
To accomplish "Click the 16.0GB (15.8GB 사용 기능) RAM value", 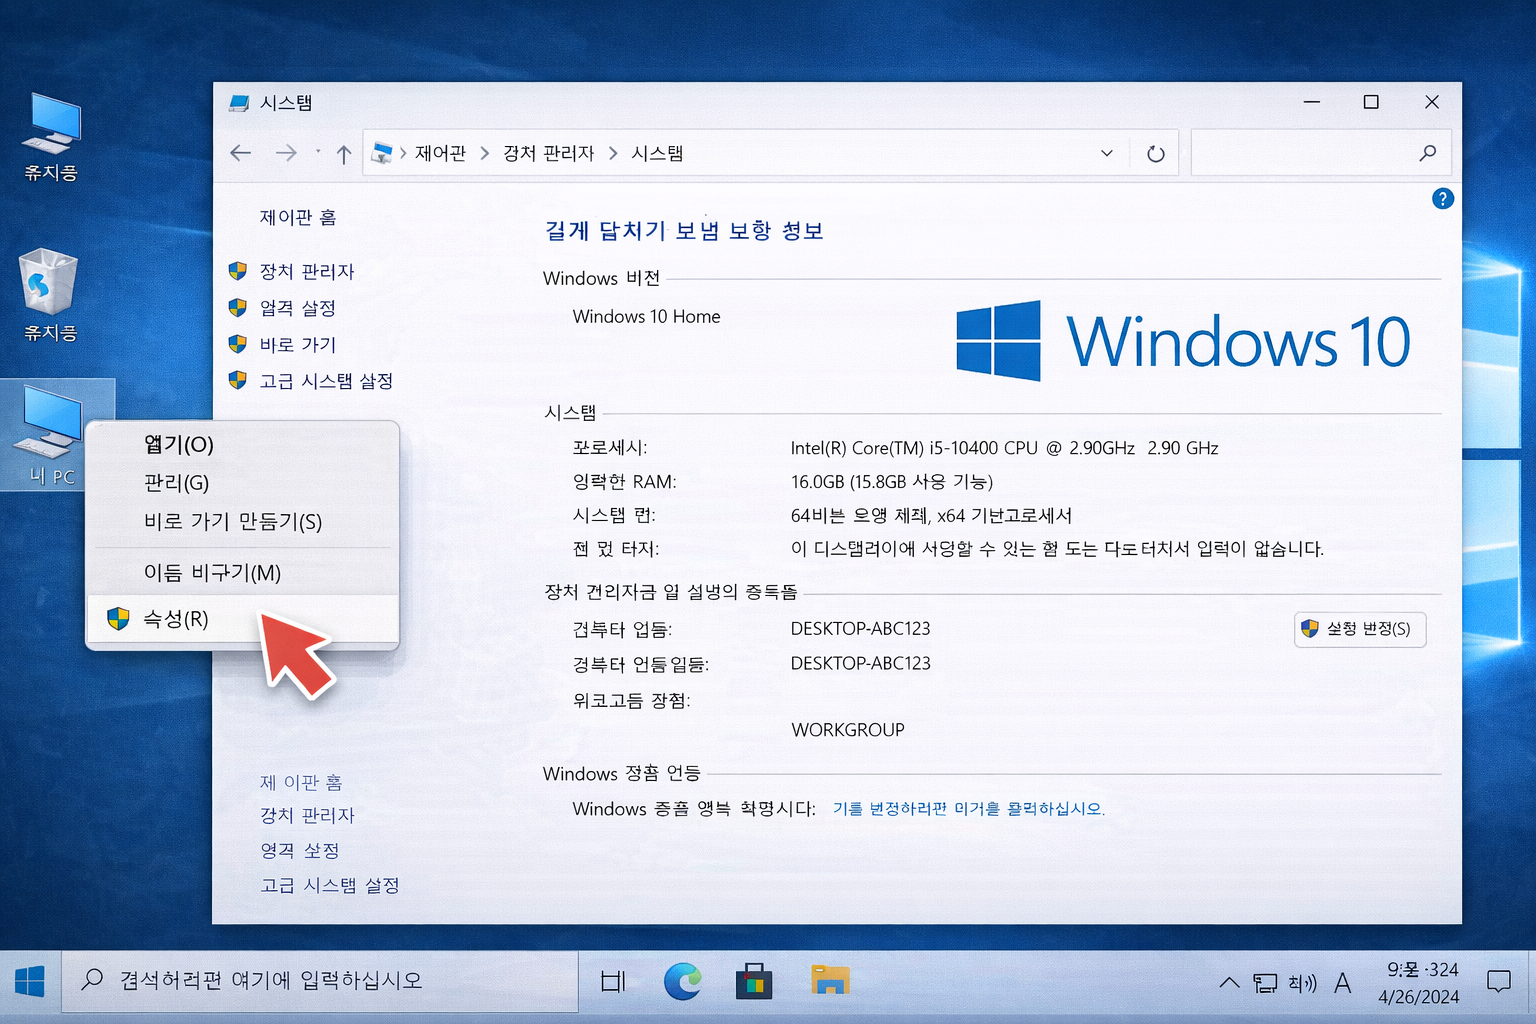I will (891, 482).
